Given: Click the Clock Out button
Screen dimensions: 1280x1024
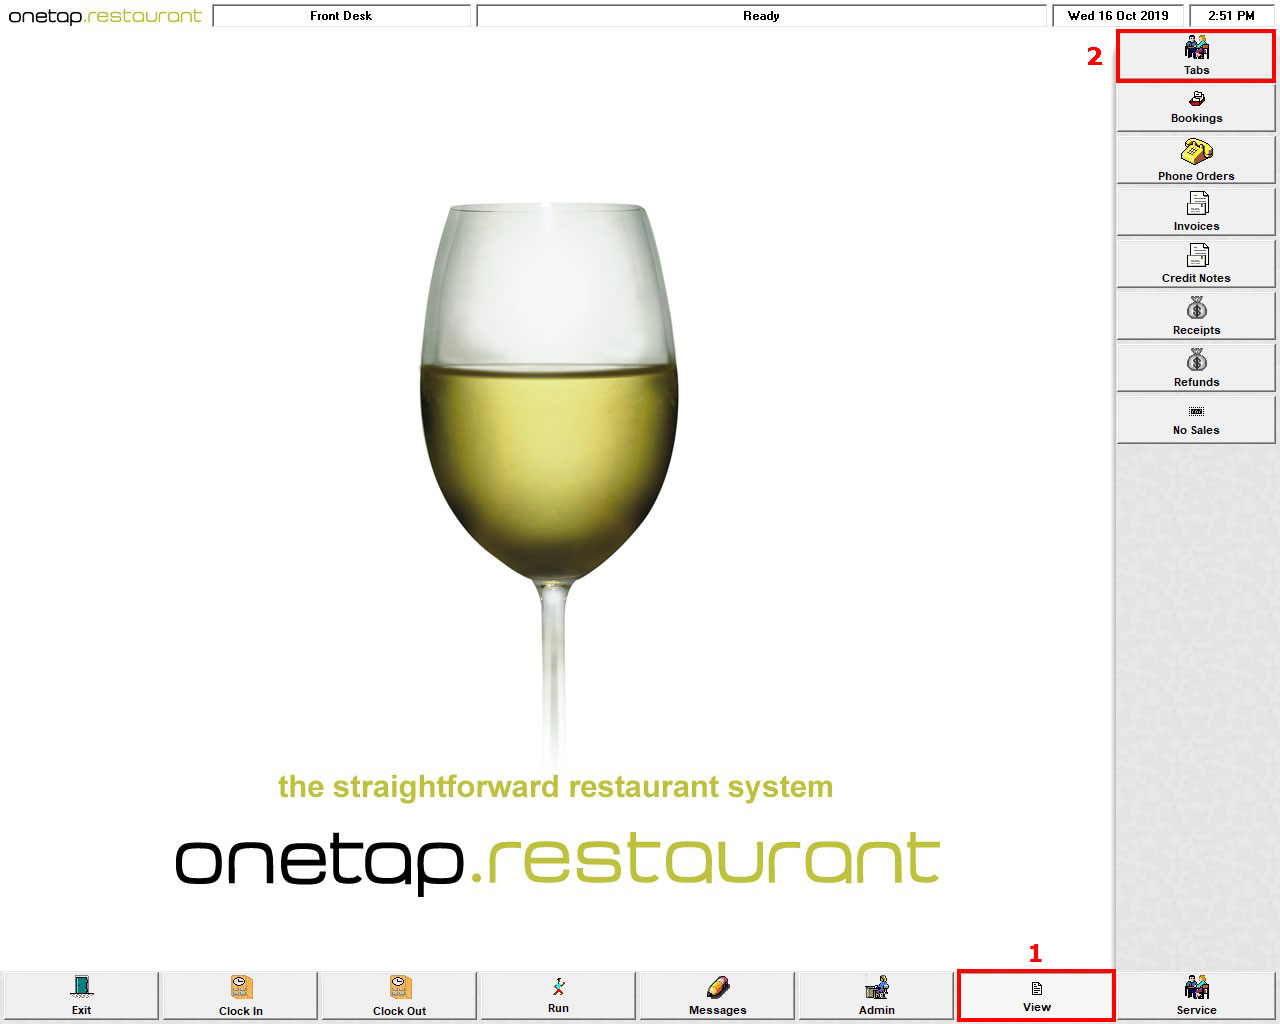Looking at the screenshot, I should [x=398, y=995].
